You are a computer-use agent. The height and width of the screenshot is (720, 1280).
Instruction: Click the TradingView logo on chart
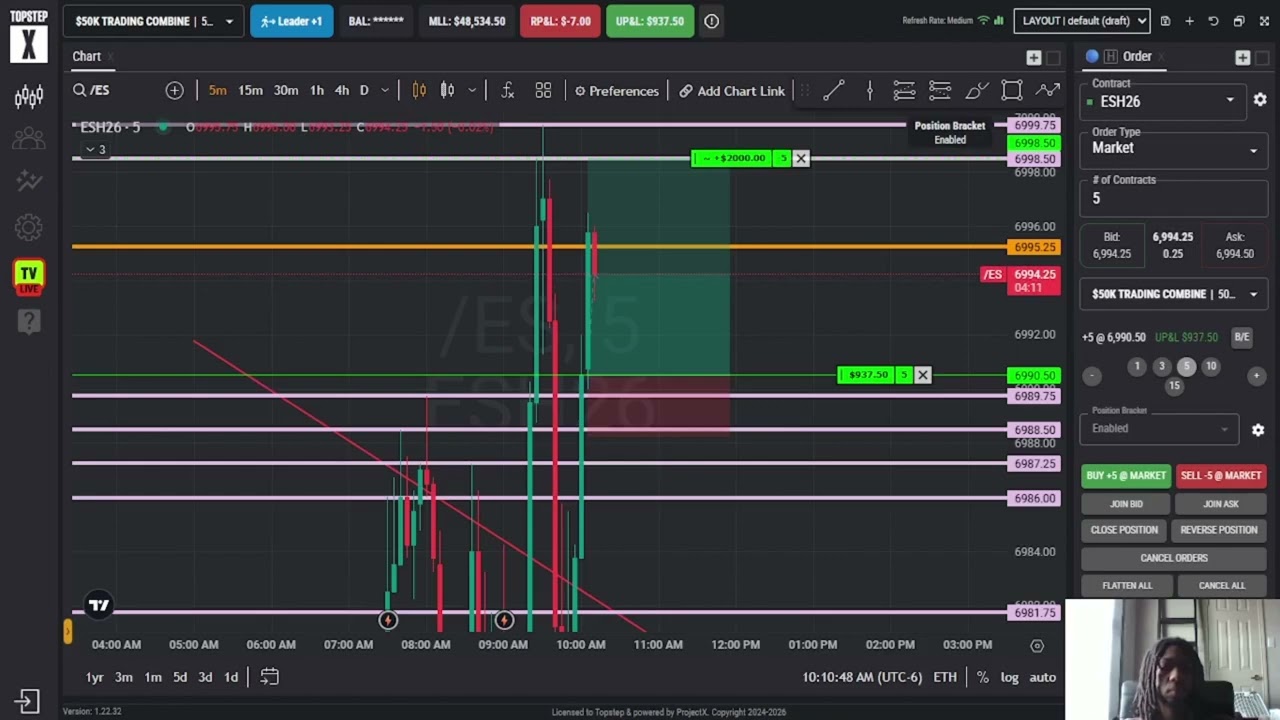pyautogui.click(x=99, y=605)
